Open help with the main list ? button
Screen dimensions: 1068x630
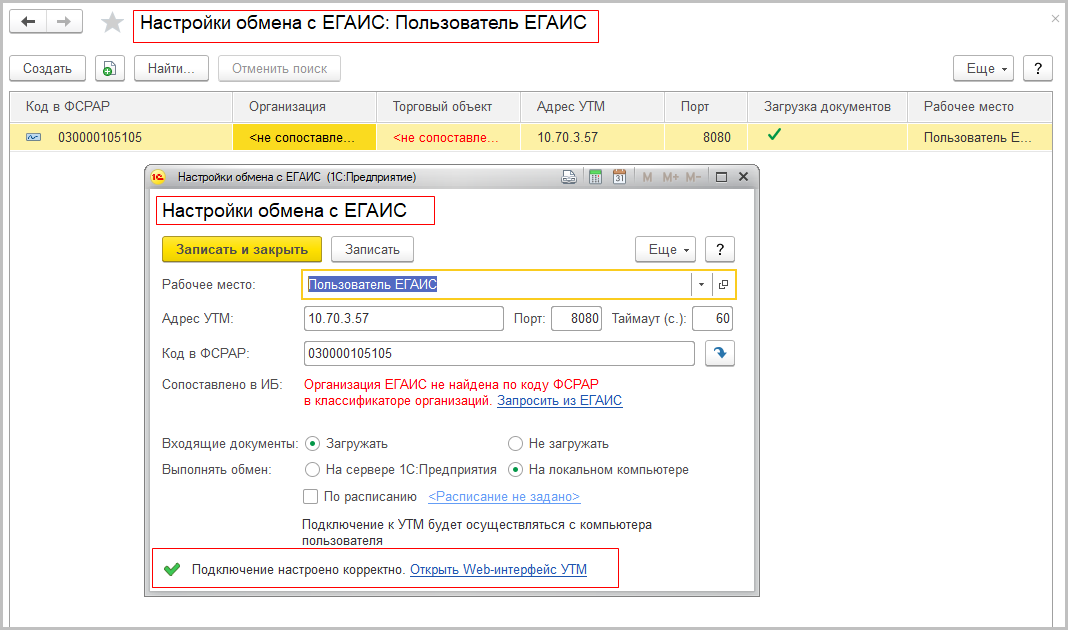click(x=1038, y=68)
